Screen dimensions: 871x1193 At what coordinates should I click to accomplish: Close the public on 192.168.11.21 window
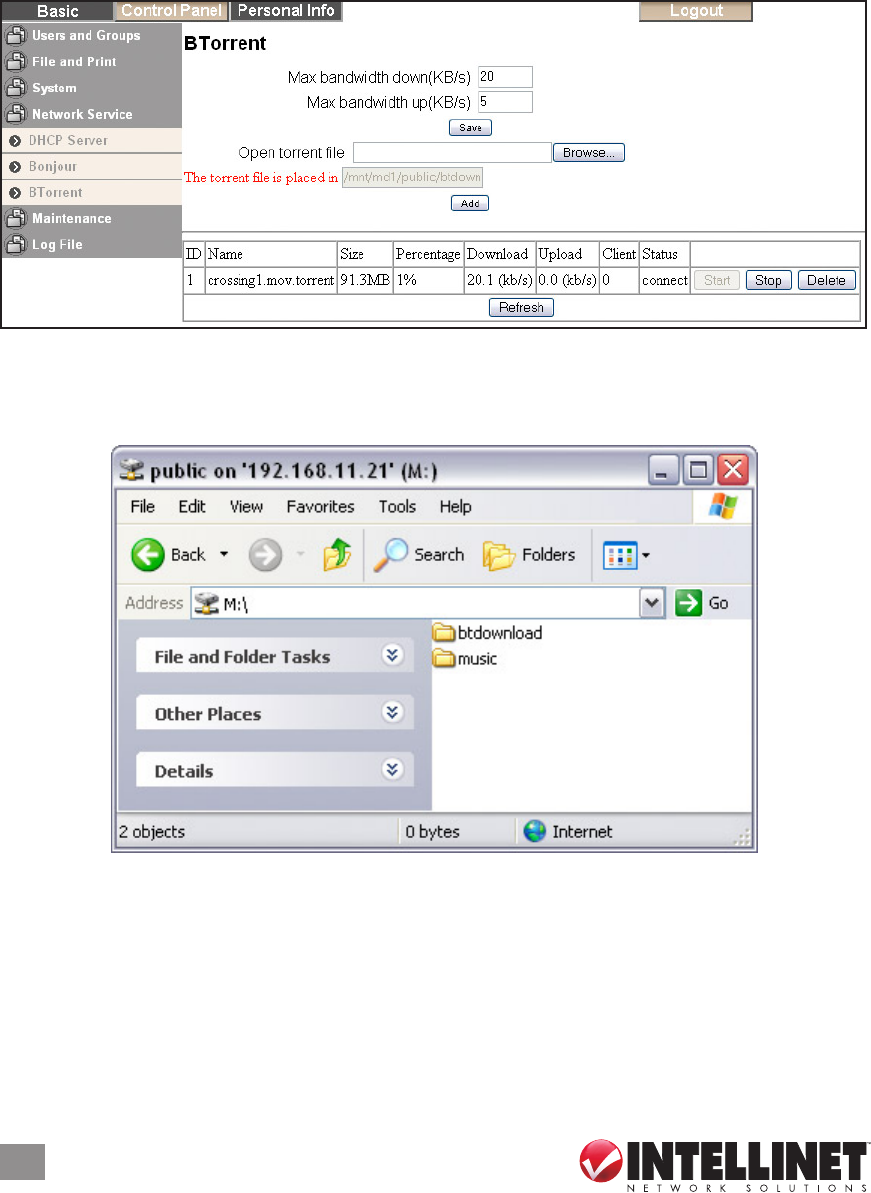733,469
